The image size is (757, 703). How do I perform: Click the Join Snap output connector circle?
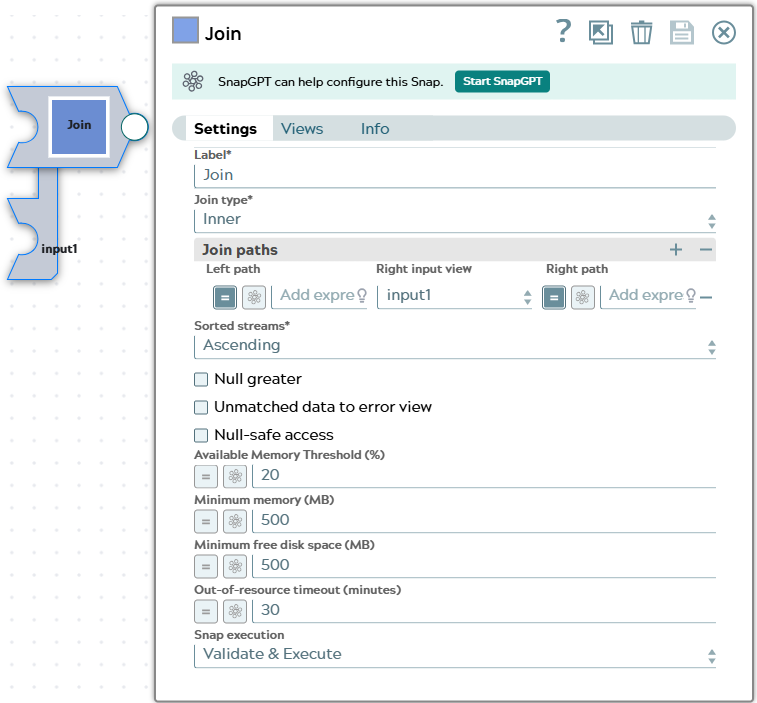click(134, 127)
